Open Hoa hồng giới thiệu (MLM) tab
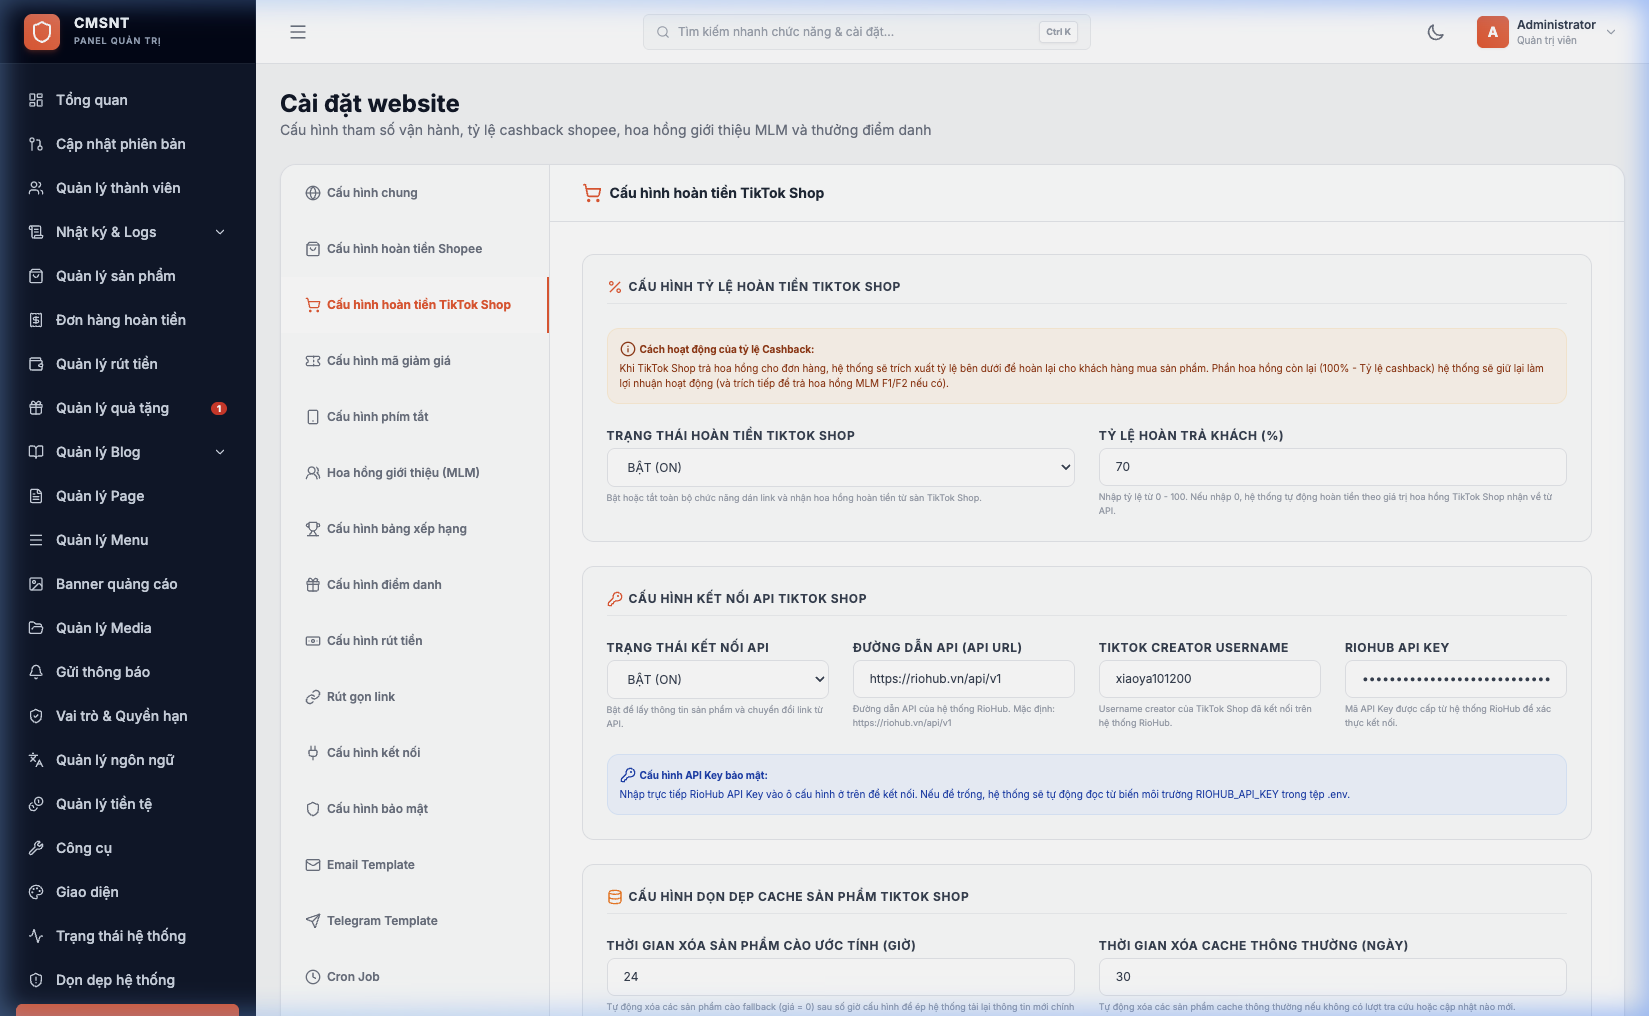1649x1016 pixels. [415, 473]
